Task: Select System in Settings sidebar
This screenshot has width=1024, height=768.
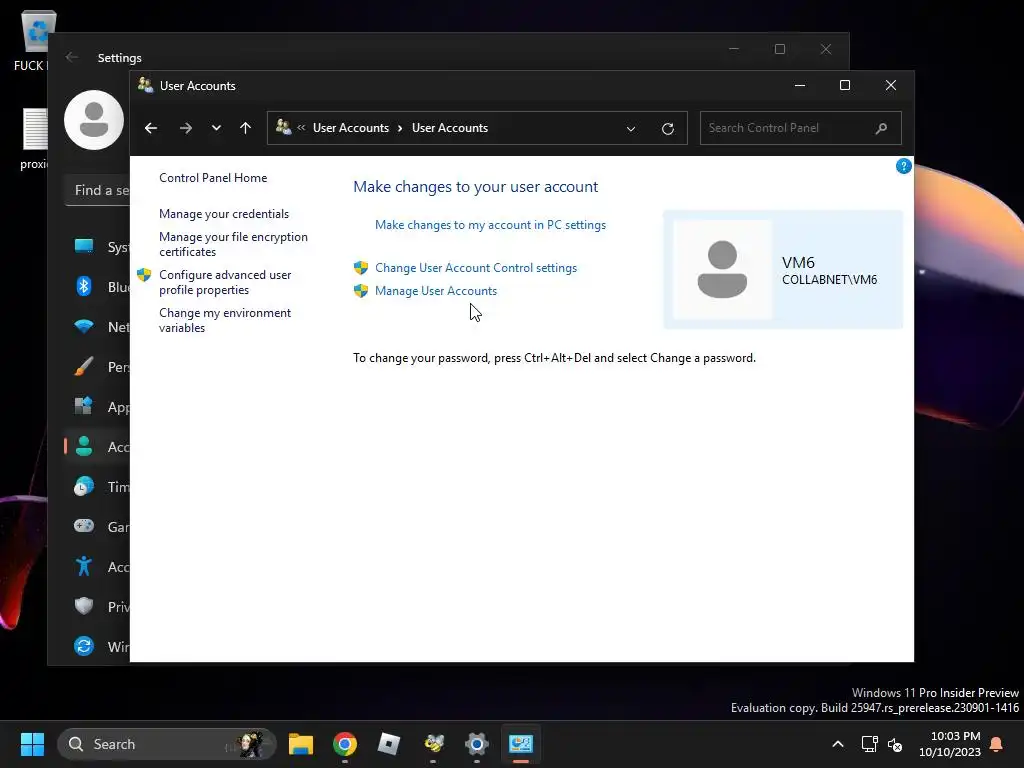Action: (101, 247)
